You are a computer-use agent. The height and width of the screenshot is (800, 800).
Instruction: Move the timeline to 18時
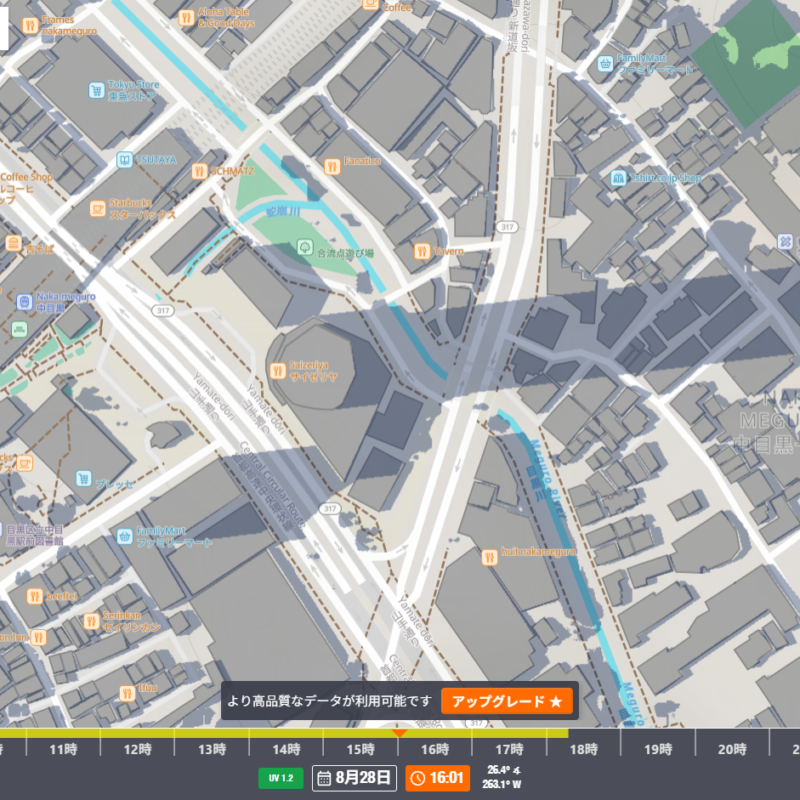click(x=584, y=749)
